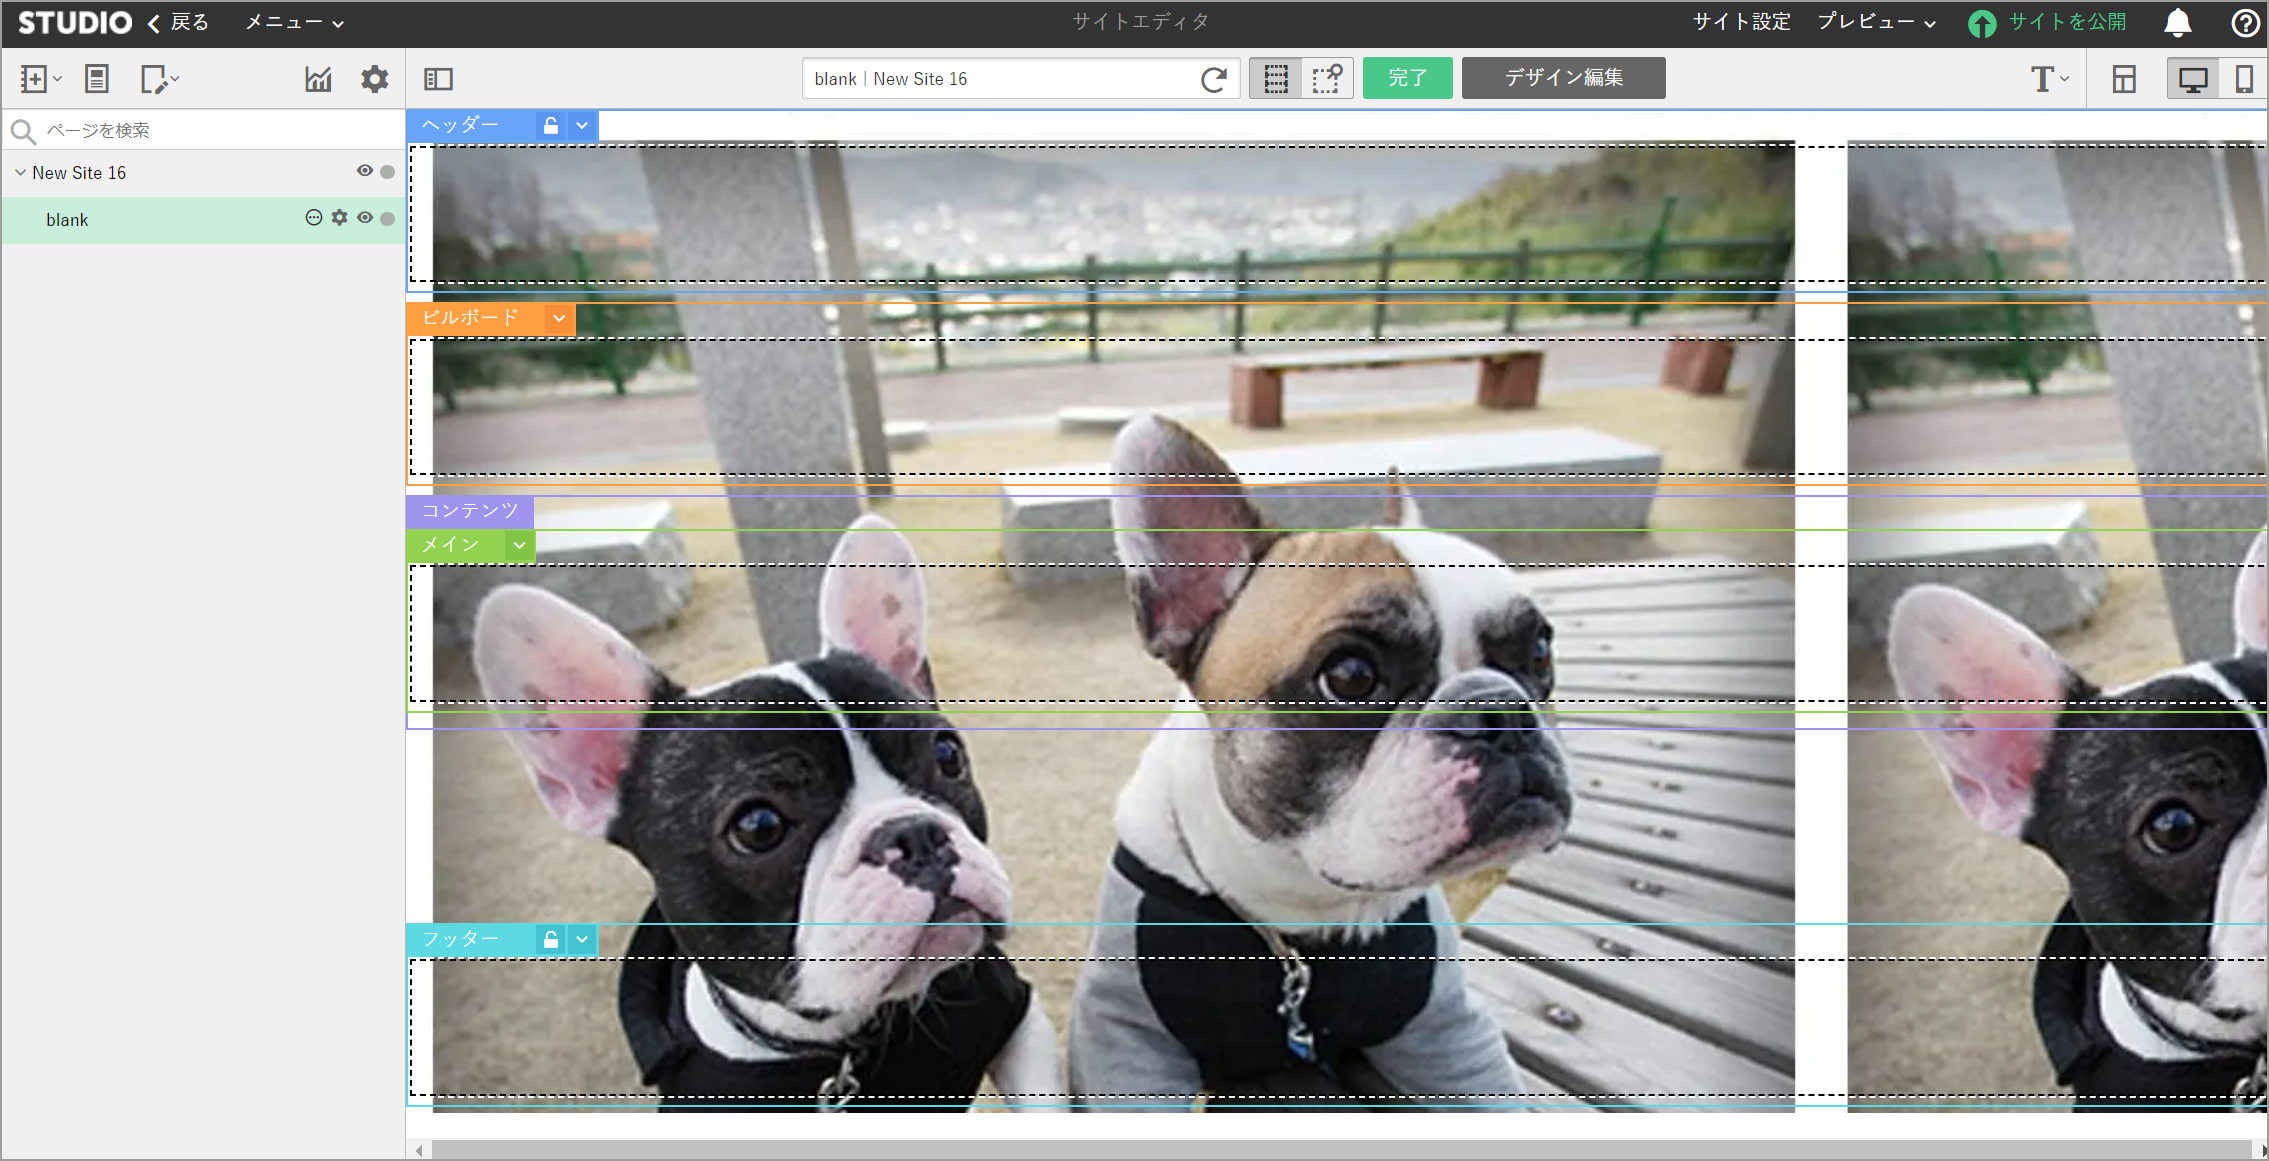Image resolution: width=2269 pixels, height=1161 pixels.
Task: Click the add page icon in toolbar
Action: (35, 79)
